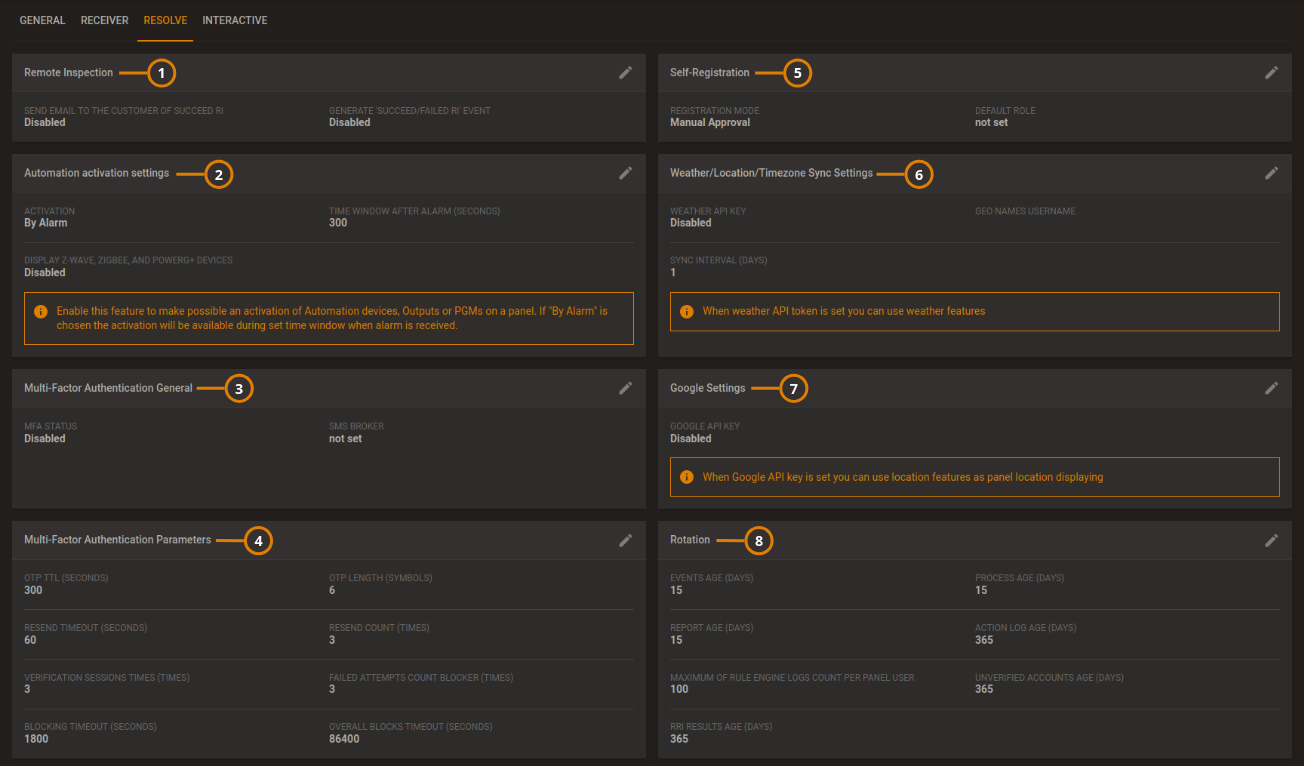Open the RECEIVER tab
Image resolution: width=1304 pixels, height=766 pixels.
[x=104, y=20]
